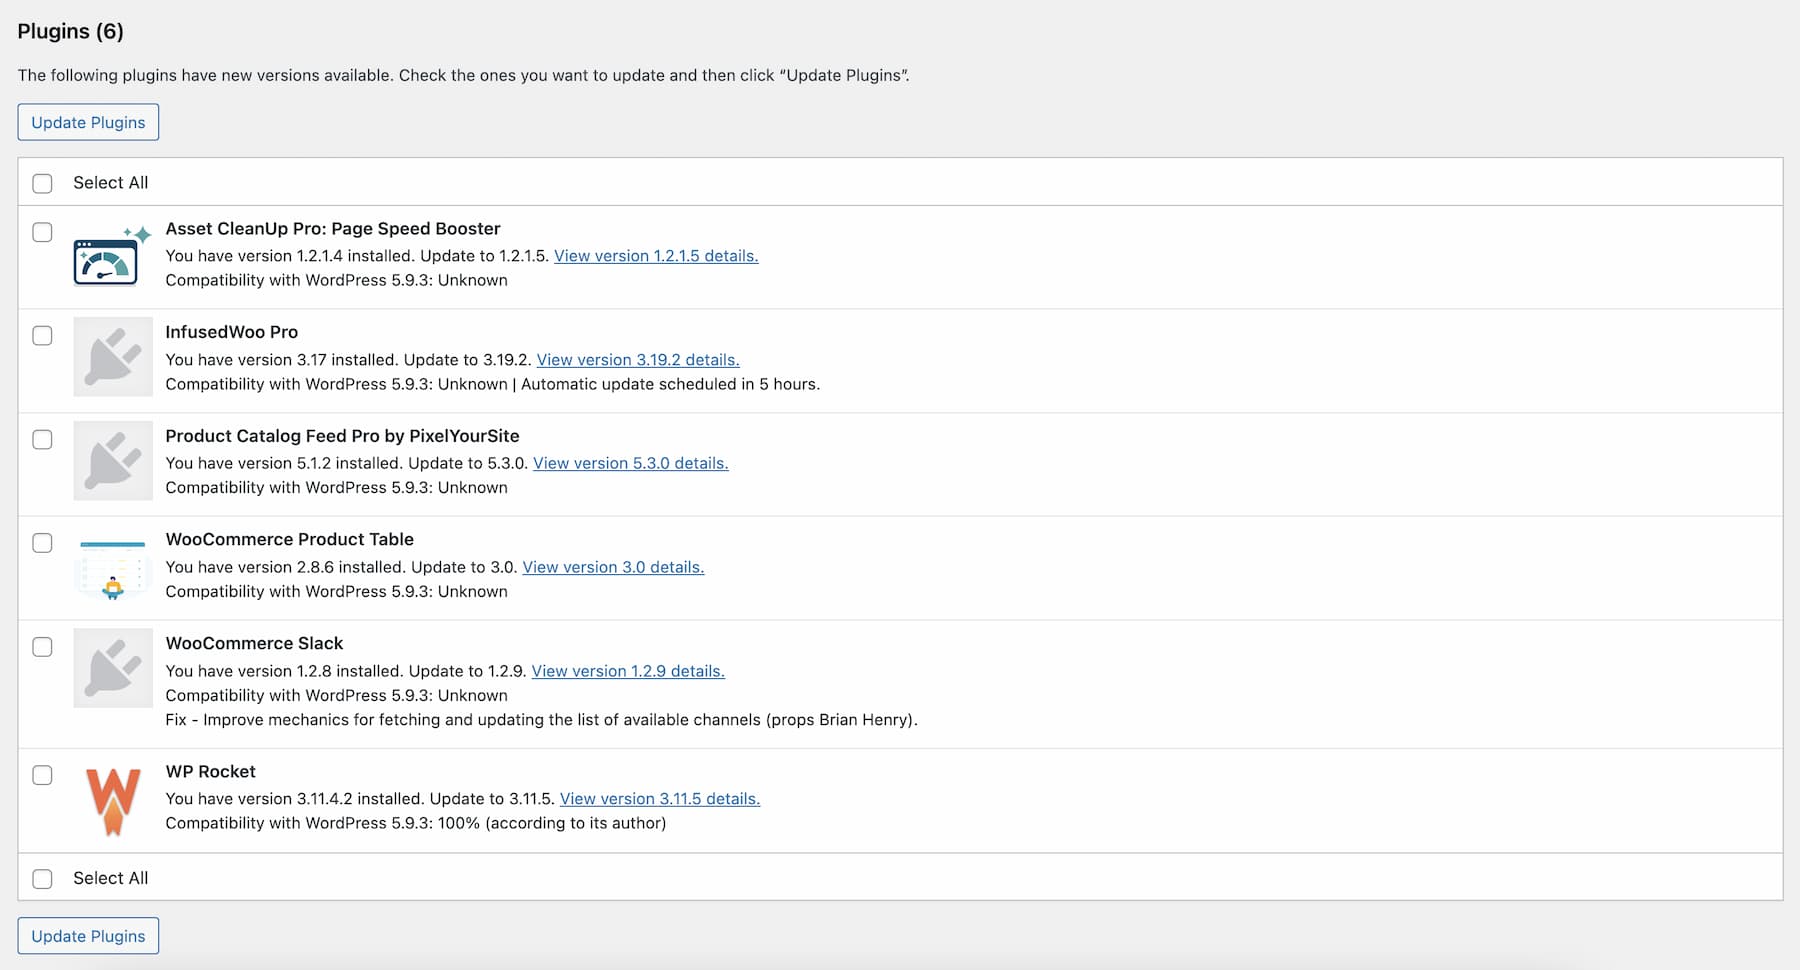Tick the InfusedWoo Pro checkbox

click(42, 336)
